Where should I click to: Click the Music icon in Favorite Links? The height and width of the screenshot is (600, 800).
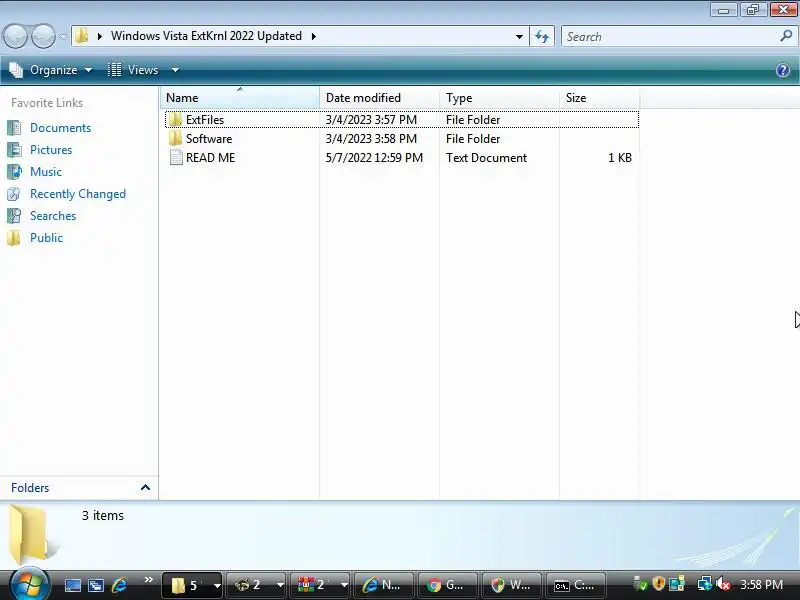coord(14,171)
